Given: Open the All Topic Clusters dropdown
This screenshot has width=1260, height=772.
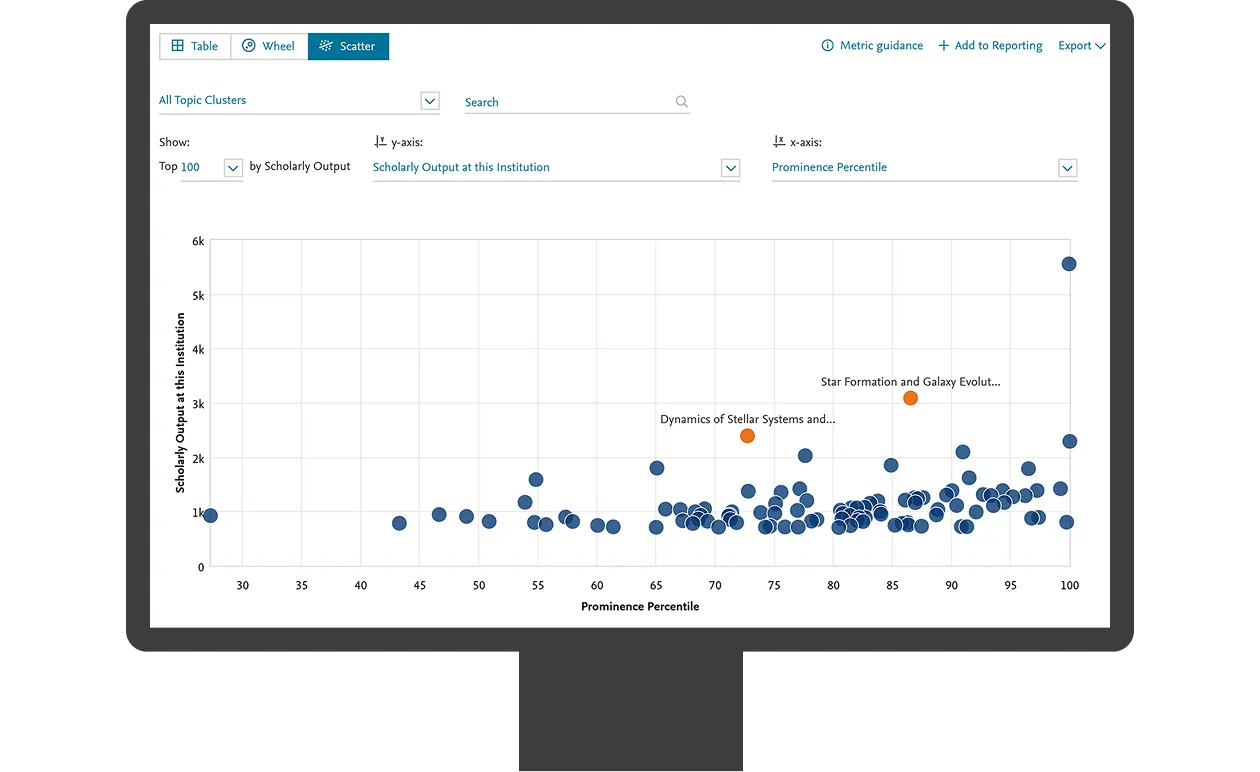Looking at the screenshot, I should point(429,100).
